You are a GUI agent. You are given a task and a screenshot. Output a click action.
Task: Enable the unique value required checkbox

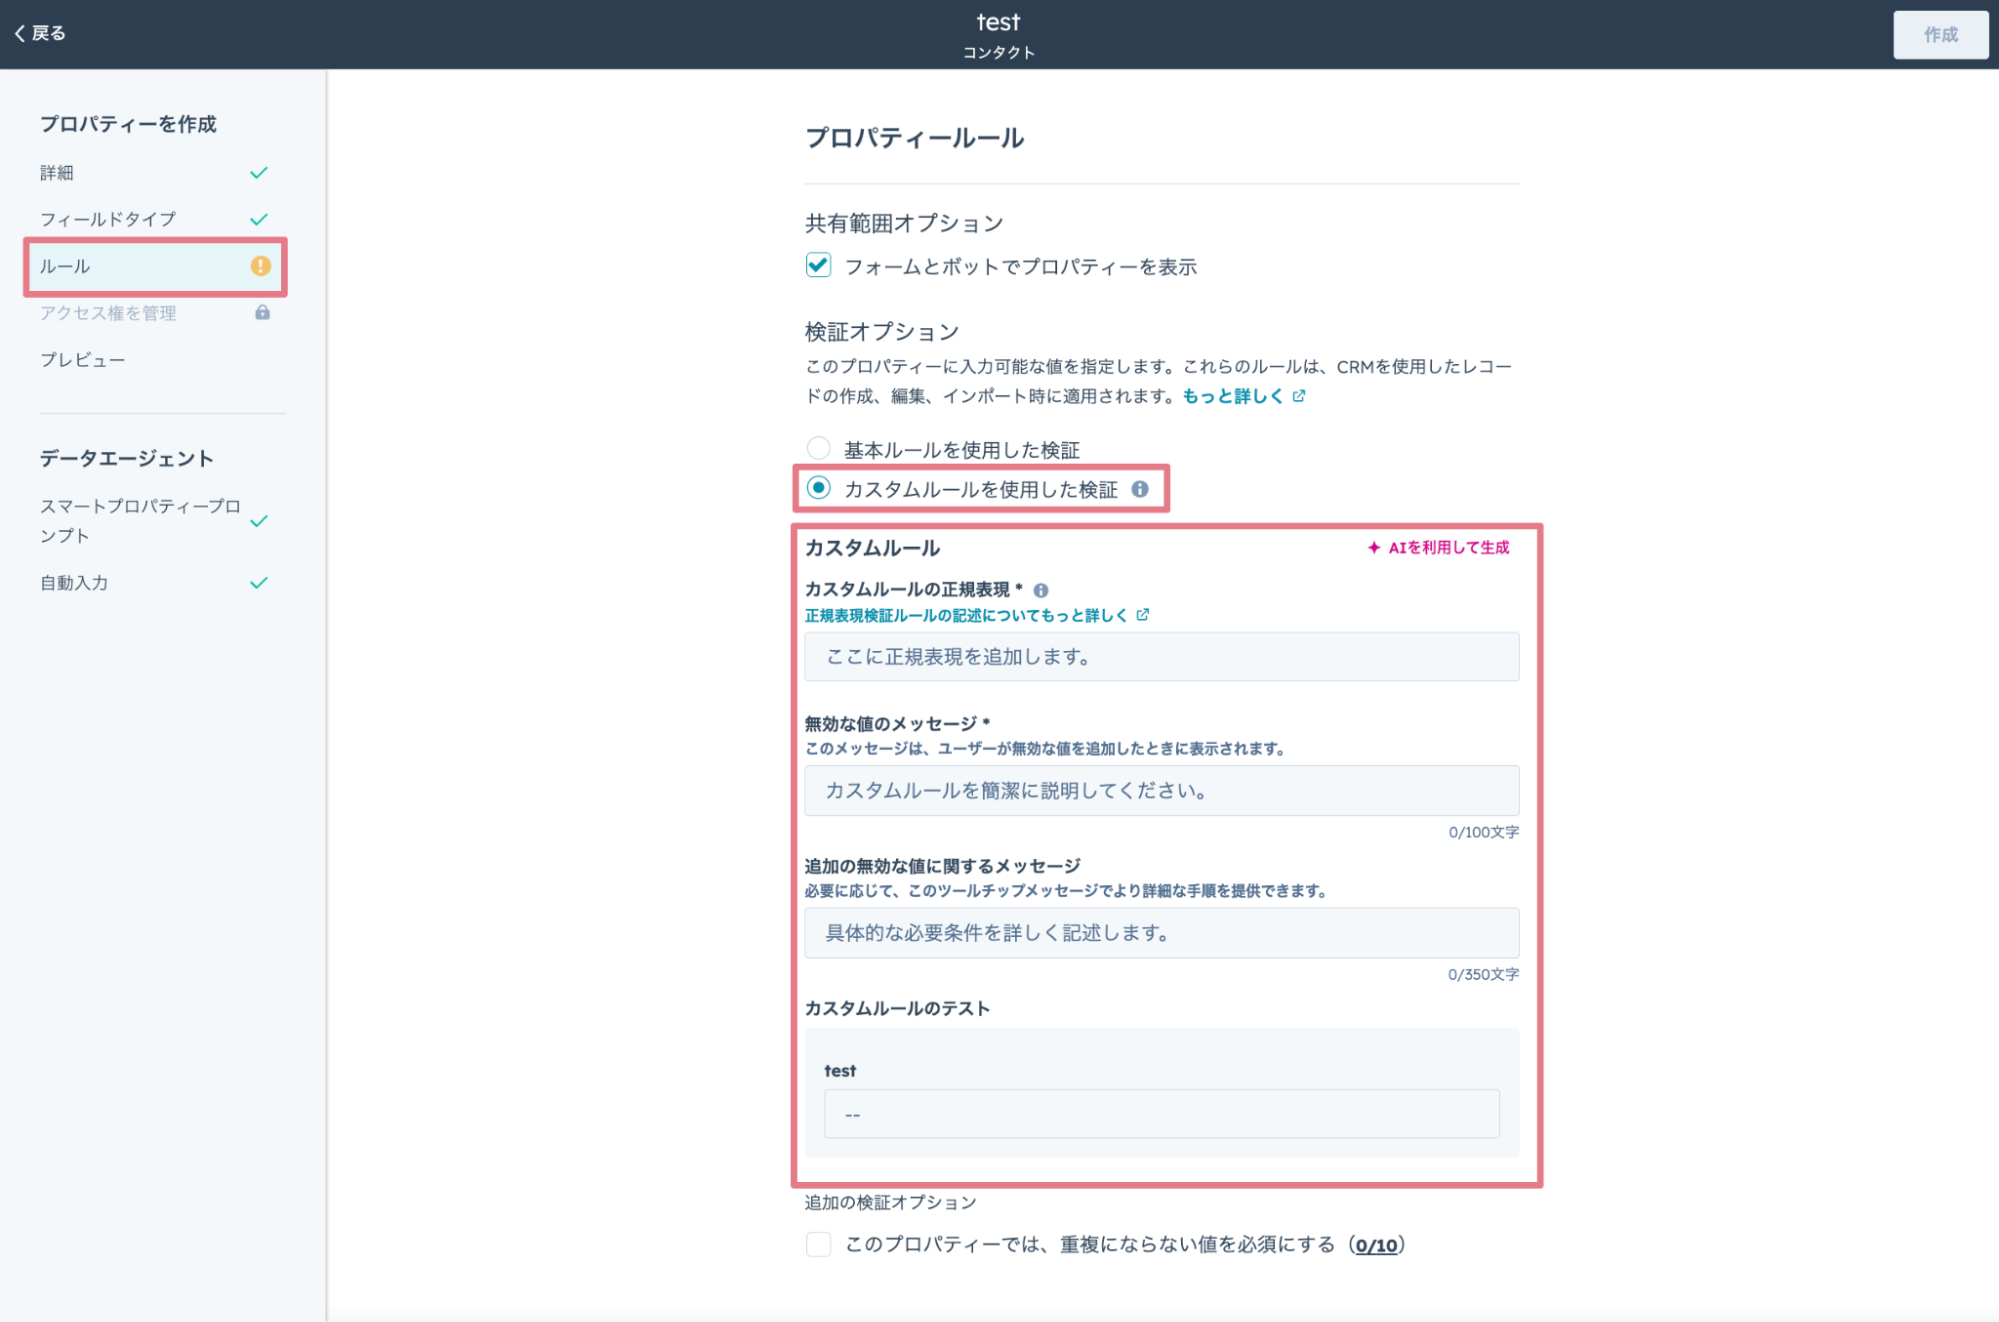(x=818, y=1244)
